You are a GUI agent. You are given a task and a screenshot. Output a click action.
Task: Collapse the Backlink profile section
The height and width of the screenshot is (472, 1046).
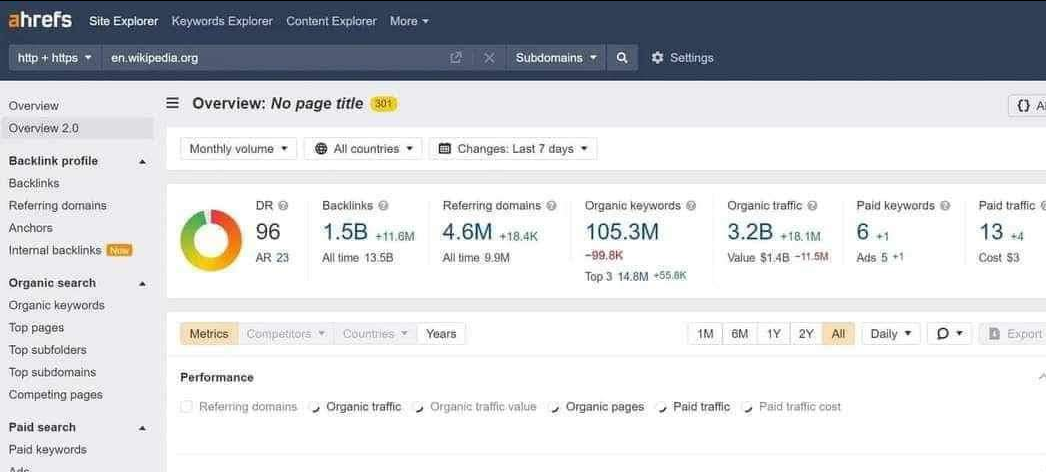point(142,161)
